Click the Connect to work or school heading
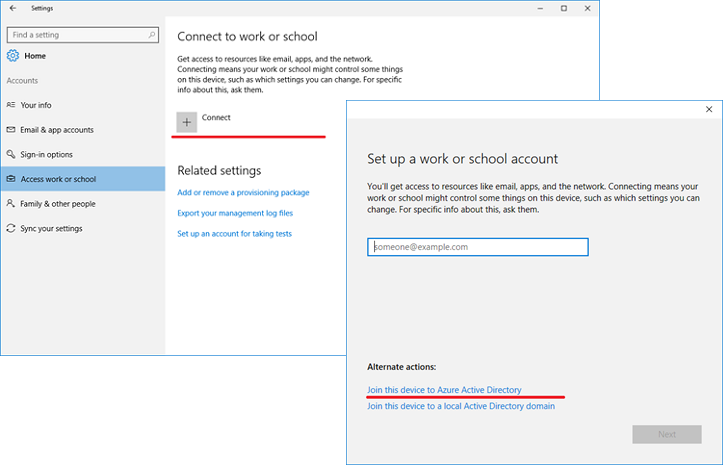 [247, 36]
